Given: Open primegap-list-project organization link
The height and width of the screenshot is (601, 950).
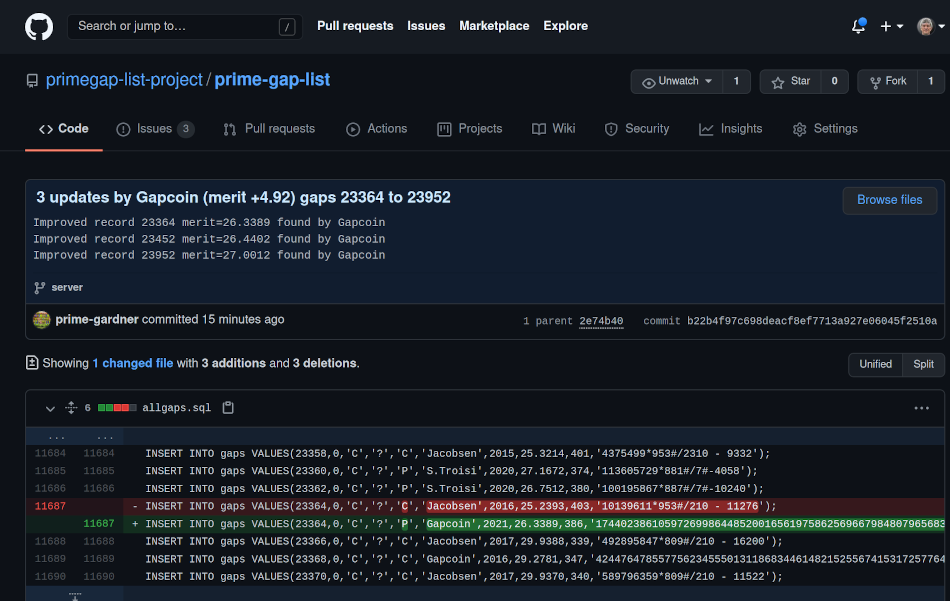Looking at the screenshot, I should (x=124, y=80).
